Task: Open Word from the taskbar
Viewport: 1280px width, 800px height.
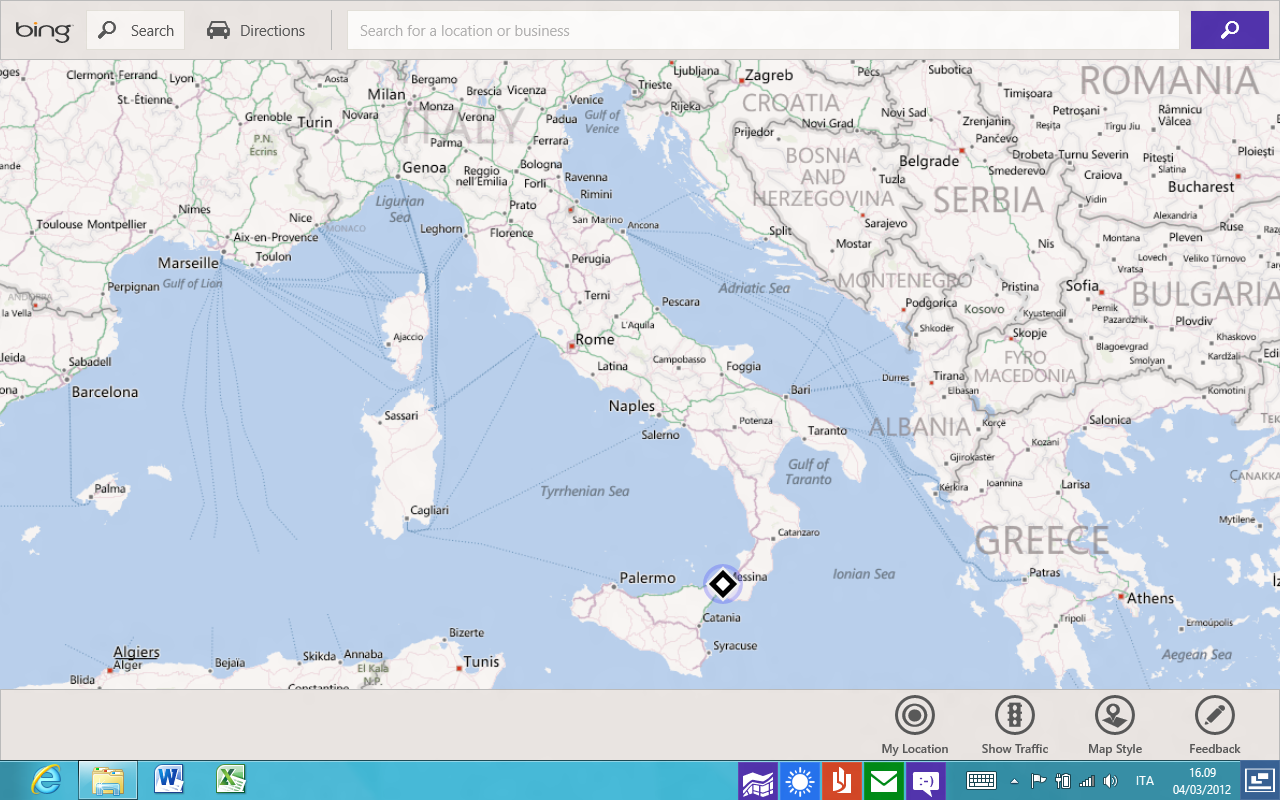Action: [x=169, y=780]
